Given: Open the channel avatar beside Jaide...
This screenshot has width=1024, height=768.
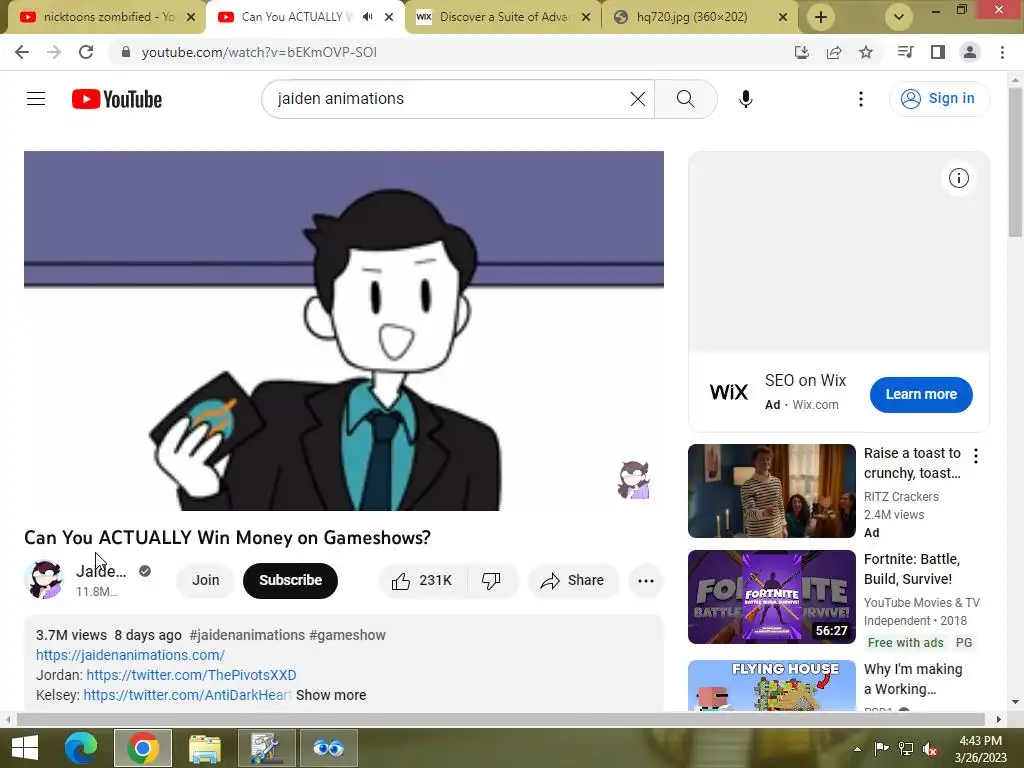Looking at the screenshot, I should (x=44, y=579).
